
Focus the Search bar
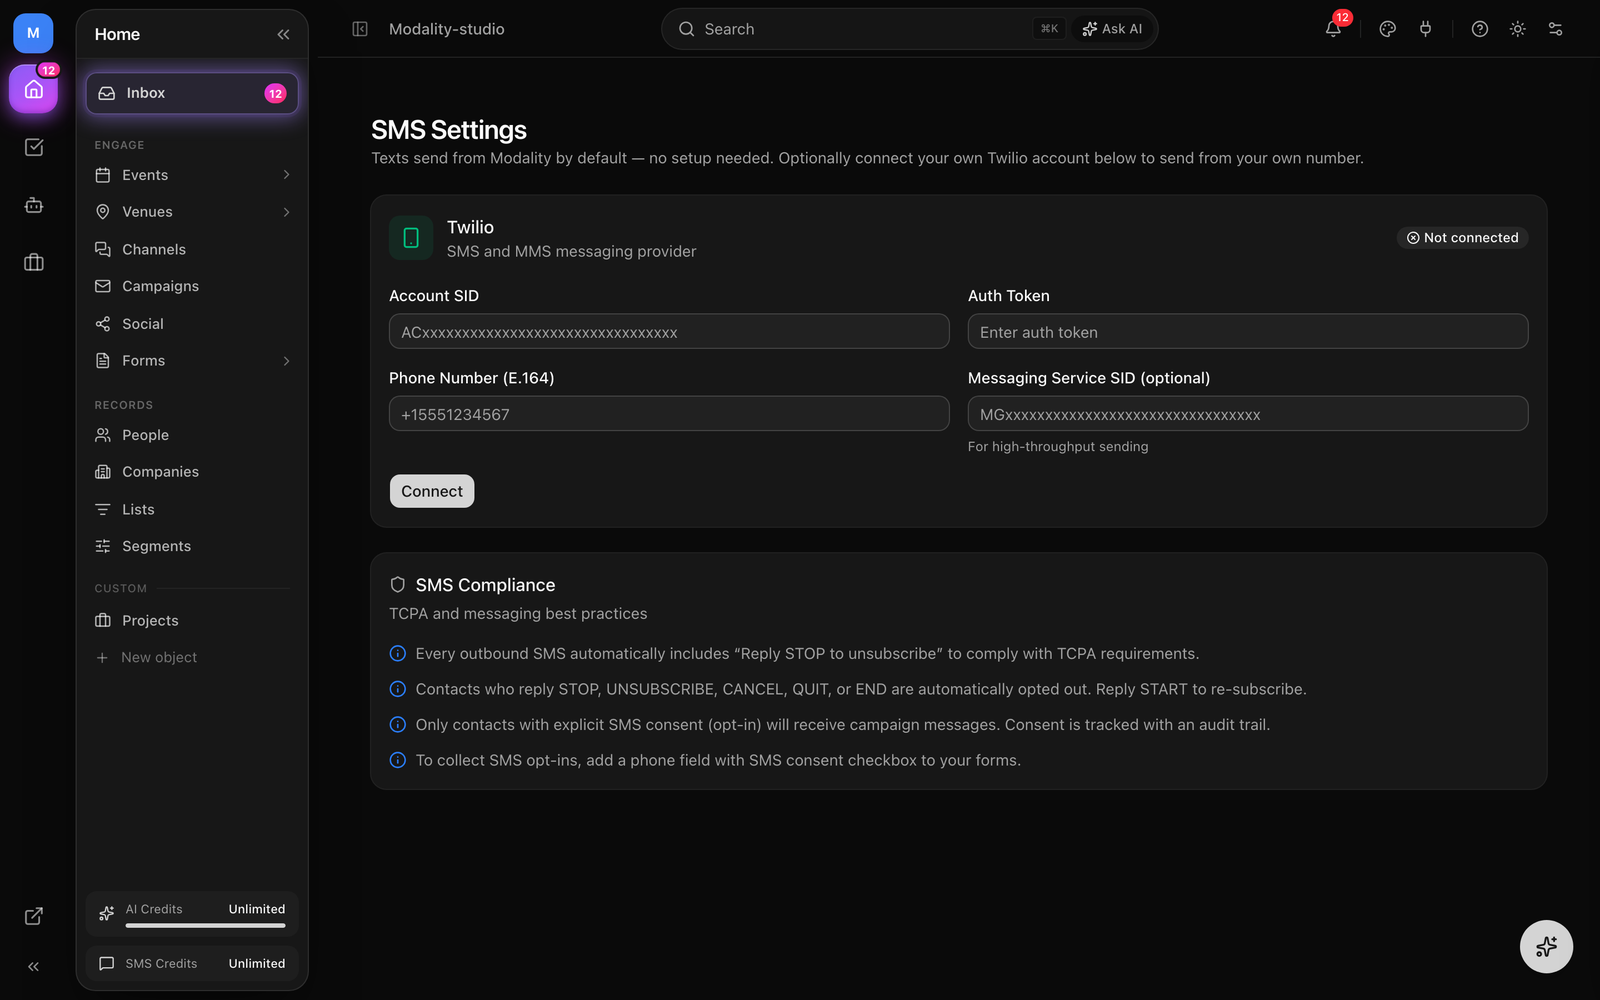click(910, 29)
